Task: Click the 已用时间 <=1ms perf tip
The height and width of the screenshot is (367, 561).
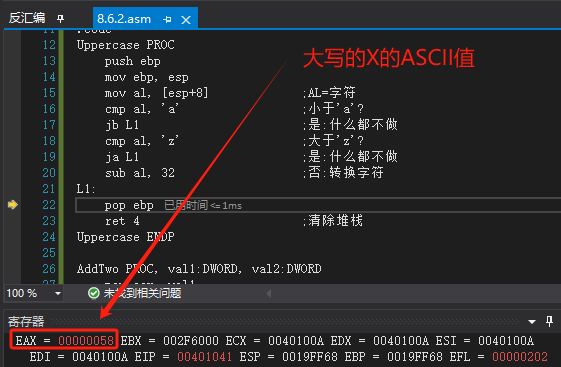Action: click(x=203, y=205)
